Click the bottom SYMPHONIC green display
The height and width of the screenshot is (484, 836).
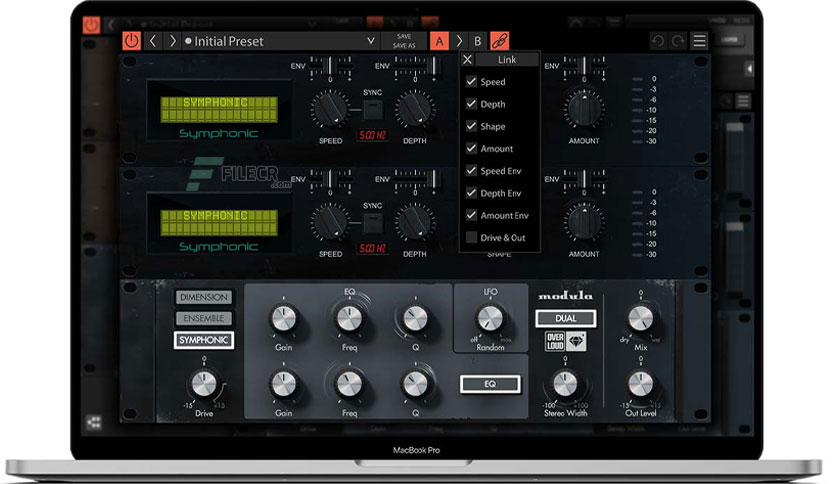click(219, 222)
